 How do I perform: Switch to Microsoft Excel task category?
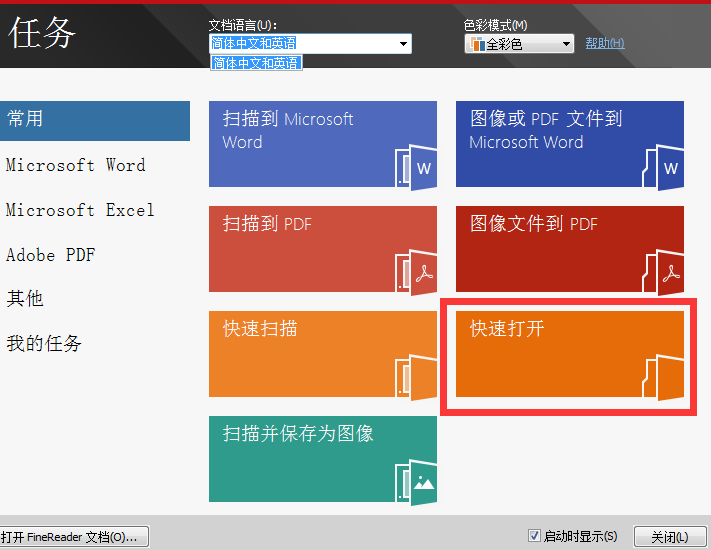pyautogui.click(x=80, y=210)
